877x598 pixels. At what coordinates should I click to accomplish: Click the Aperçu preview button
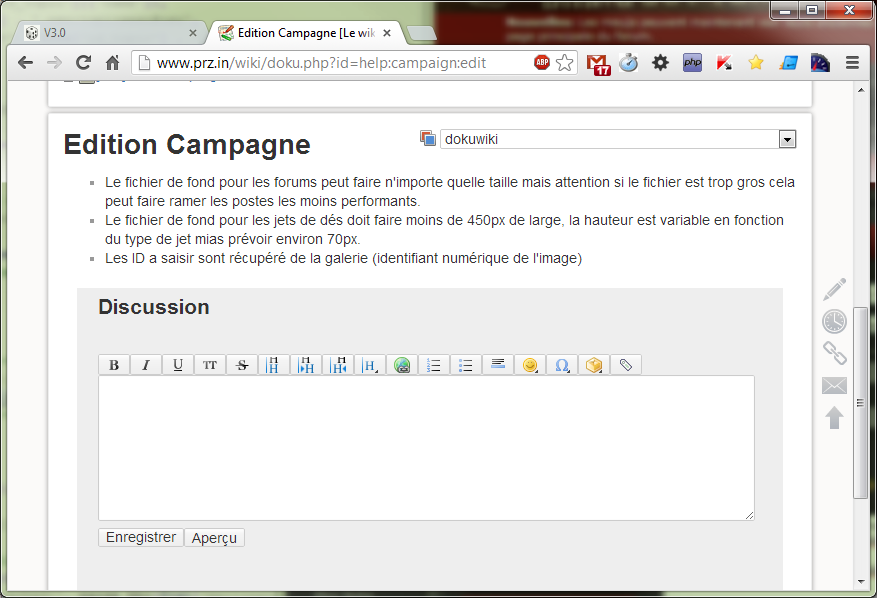coord(214,538)
